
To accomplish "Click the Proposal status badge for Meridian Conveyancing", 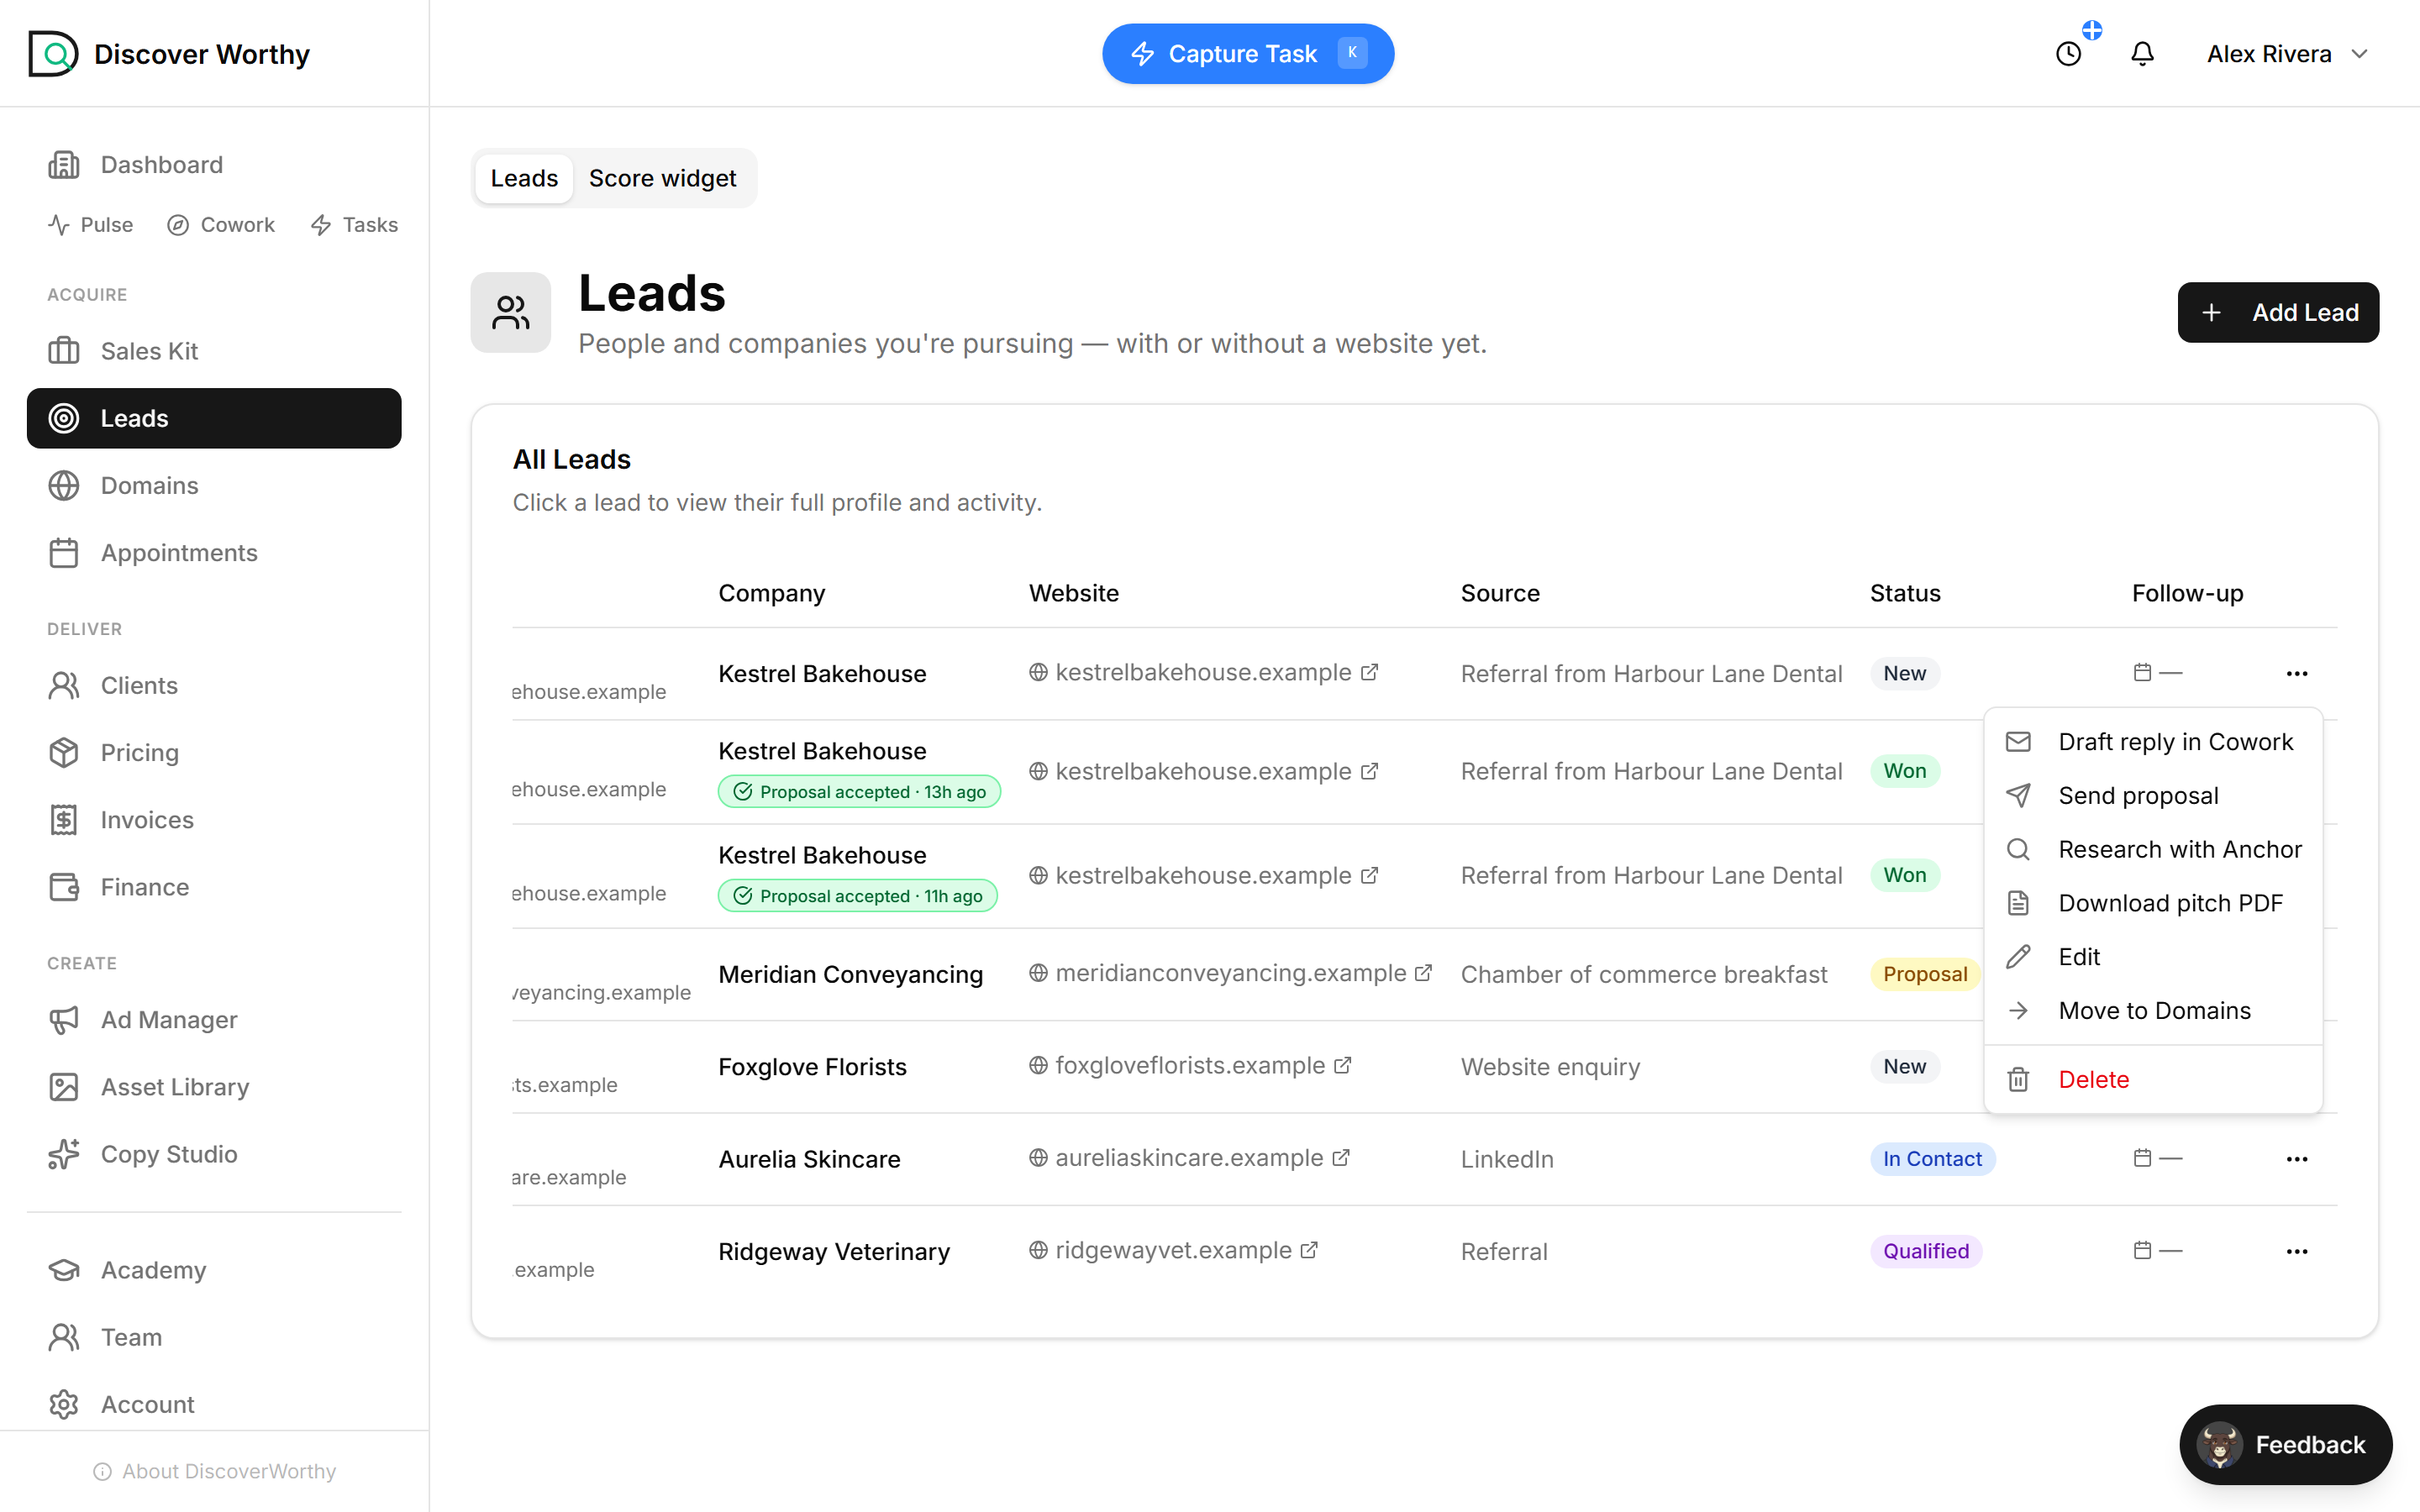I will pos(1924,974).
